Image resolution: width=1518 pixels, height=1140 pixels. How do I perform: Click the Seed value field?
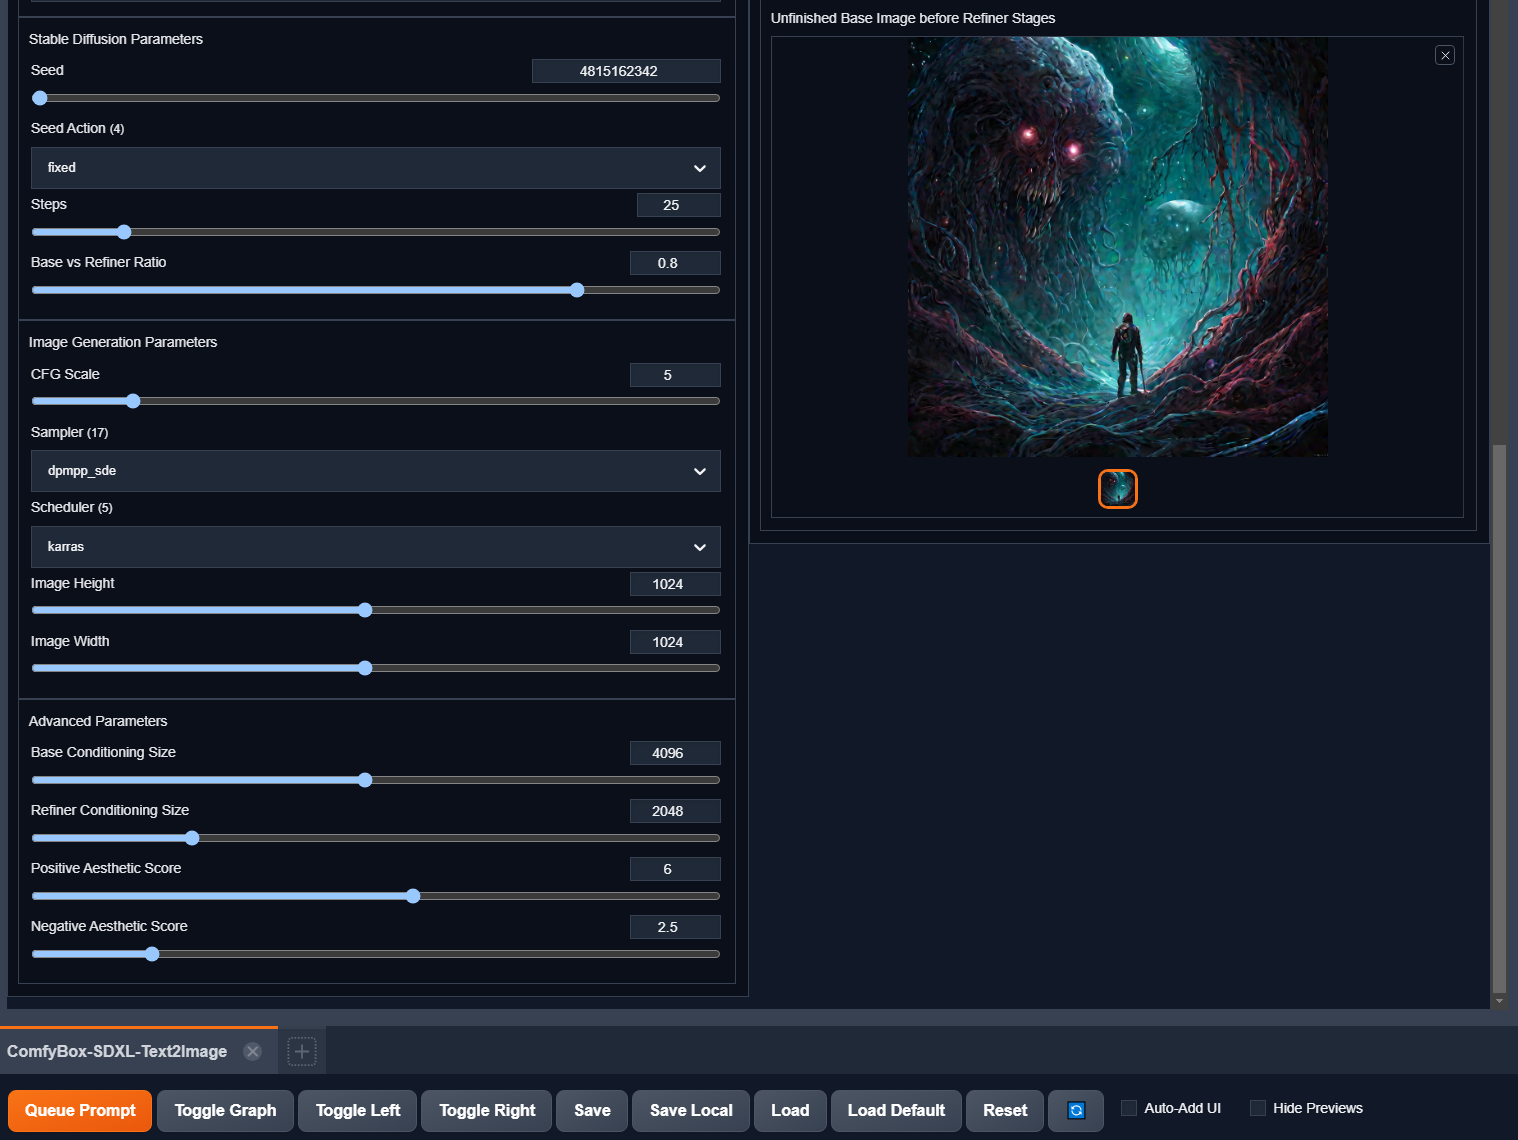[626, 71]
